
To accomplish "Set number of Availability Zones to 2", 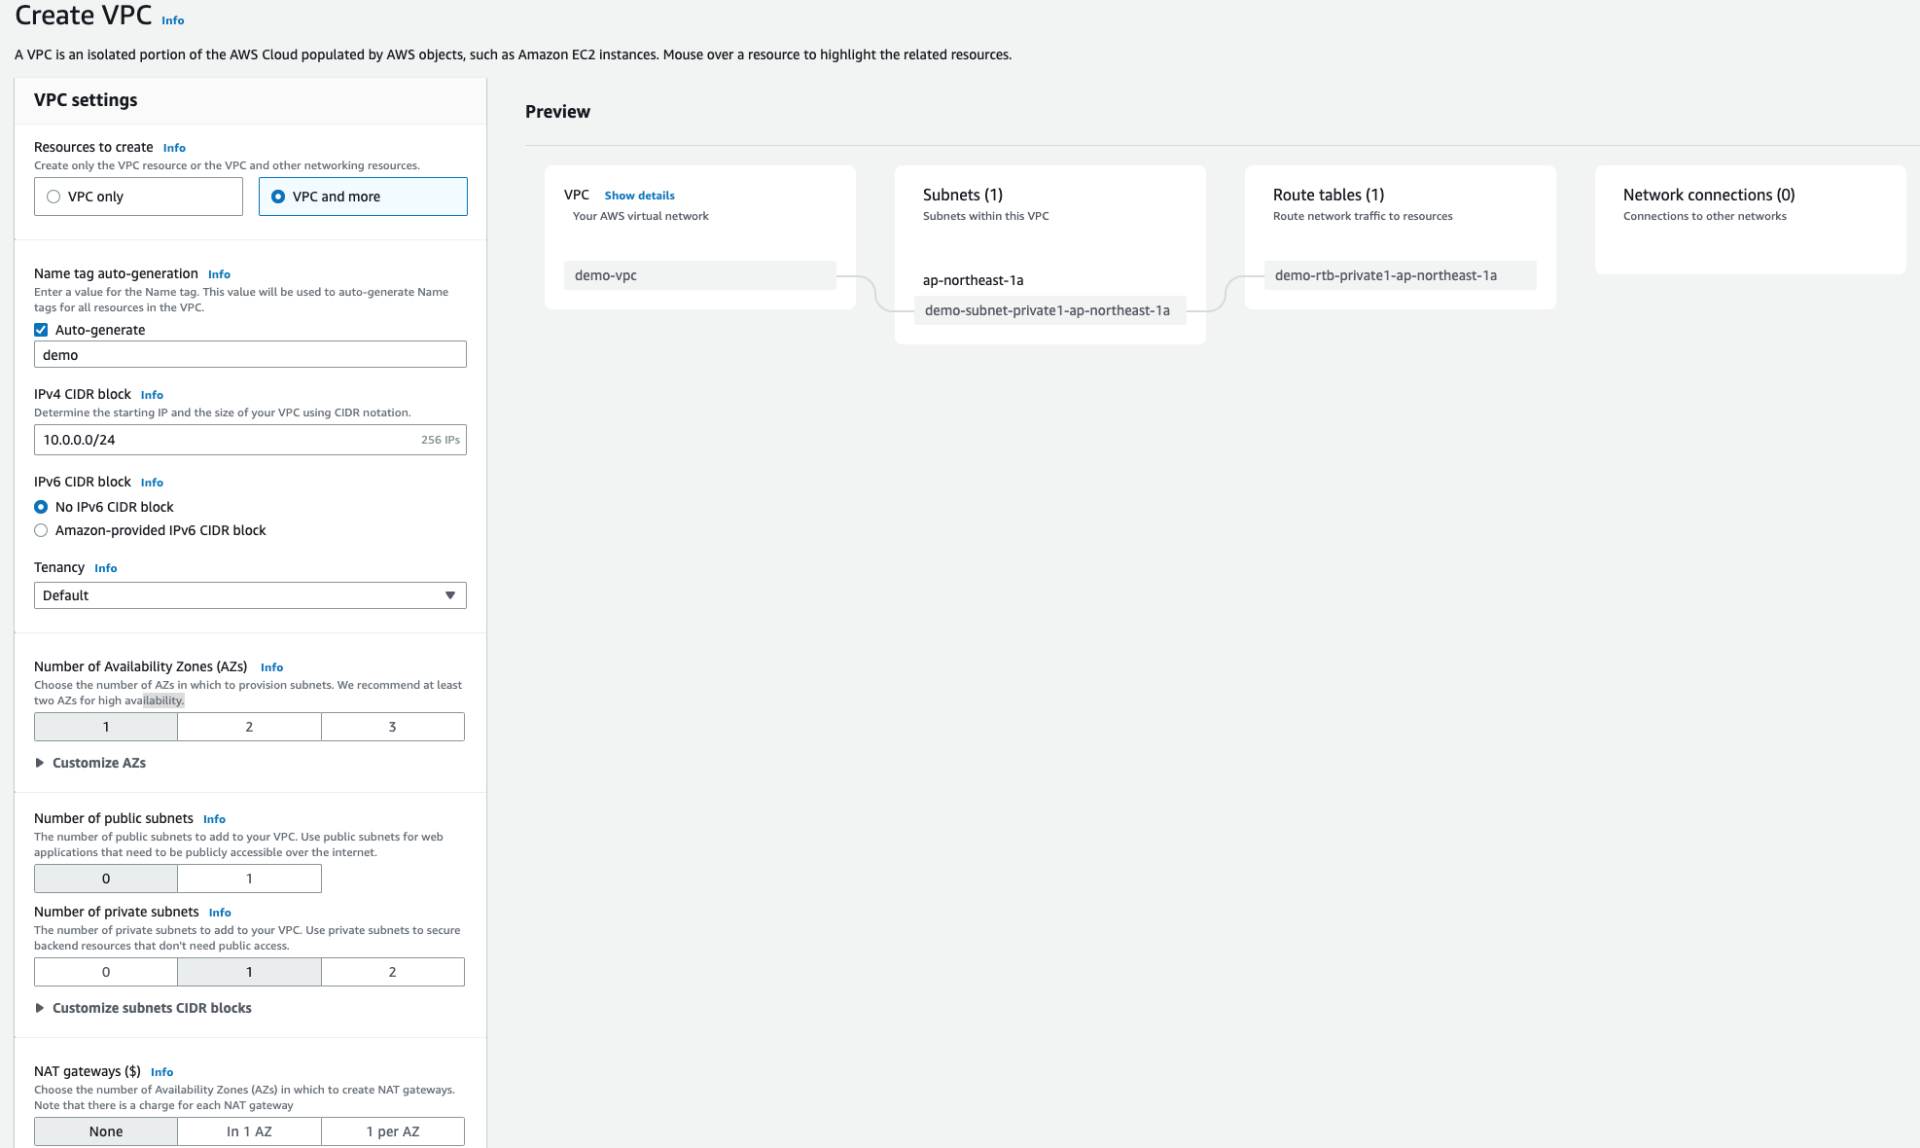I will pyautogui.click(x=249, y=727).
